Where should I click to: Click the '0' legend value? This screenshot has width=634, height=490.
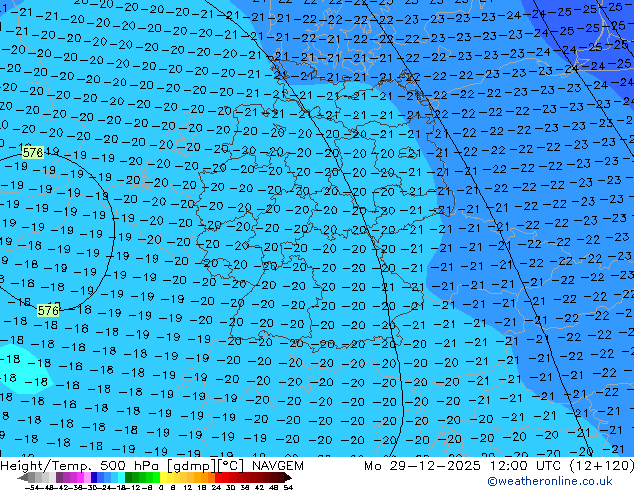161,487
